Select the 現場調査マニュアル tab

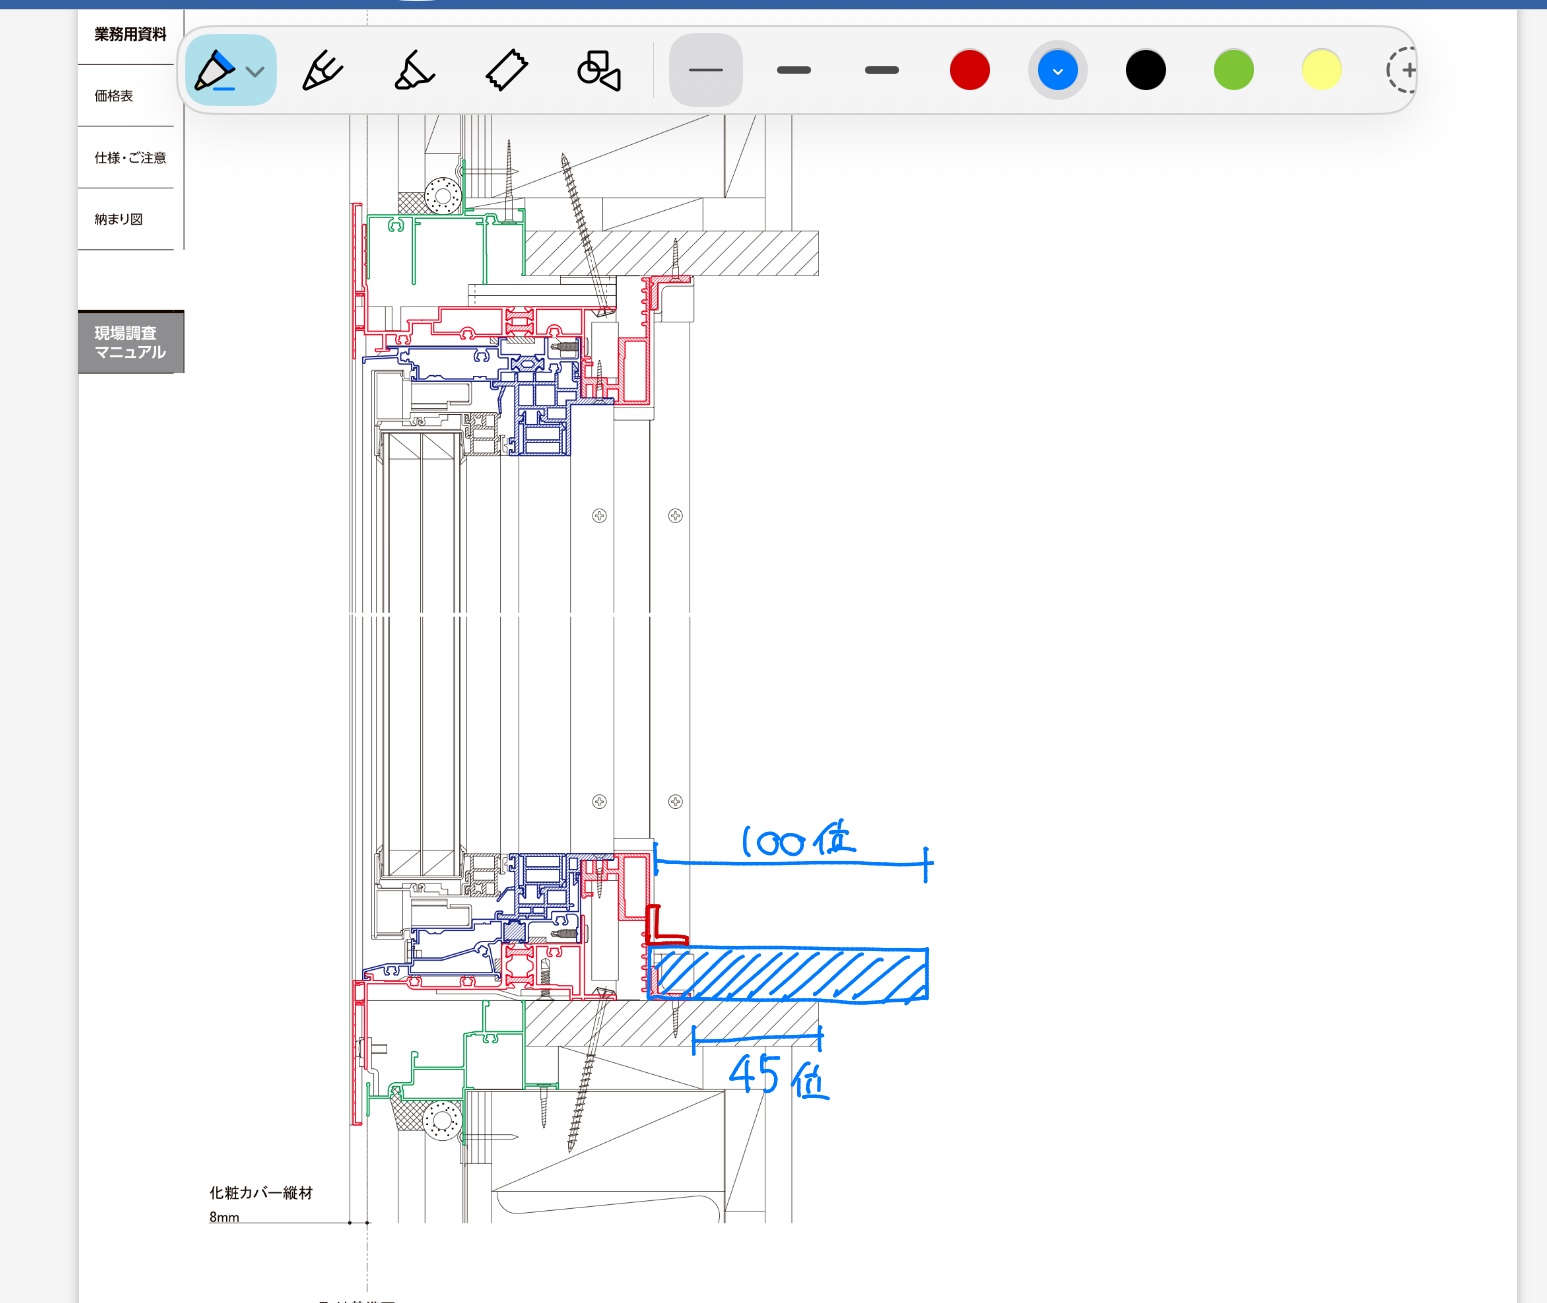(130, 342)
